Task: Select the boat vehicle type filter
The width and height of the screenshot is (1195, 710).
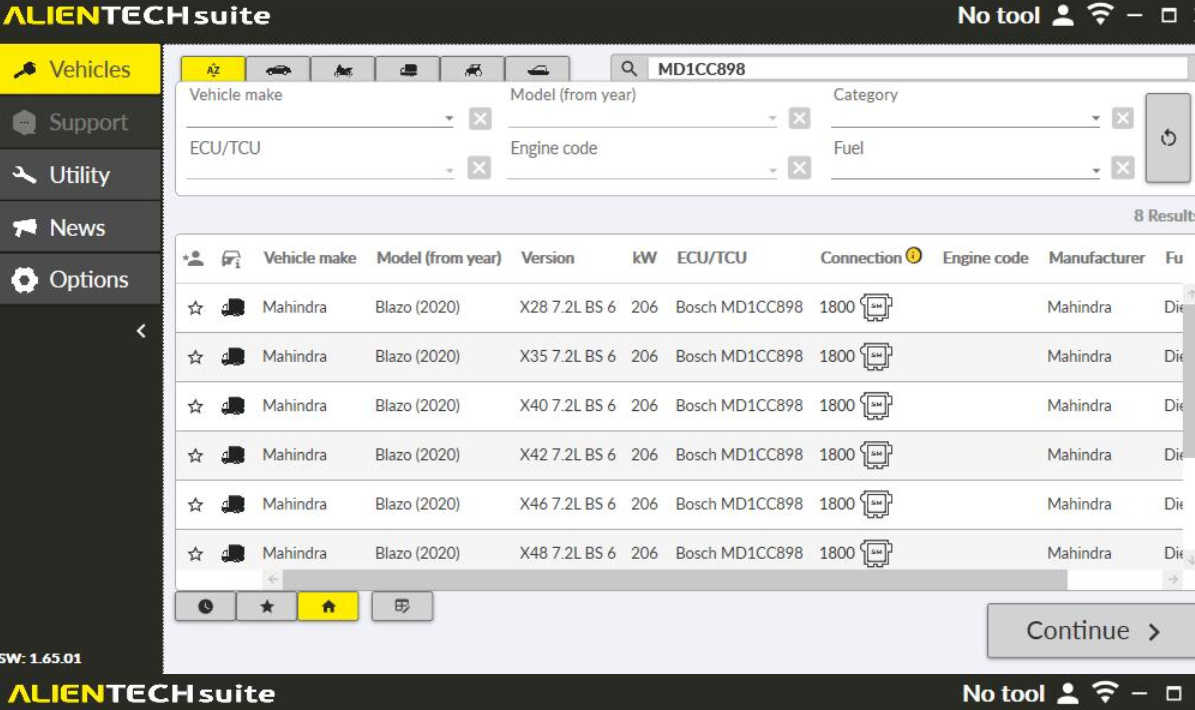Action: 540,68
